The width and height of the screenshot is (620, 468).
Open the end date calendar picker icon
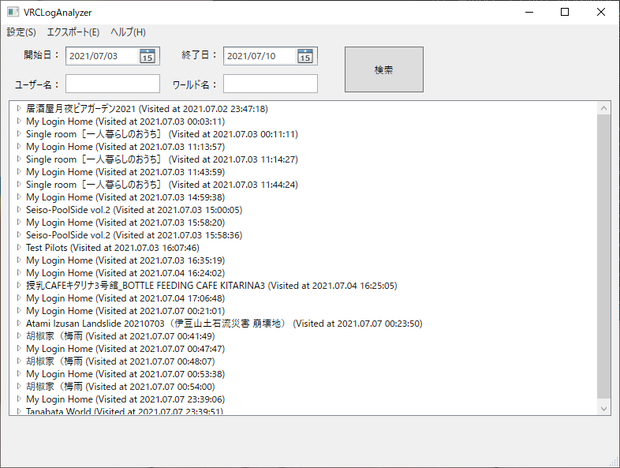(x=305, y=56)
